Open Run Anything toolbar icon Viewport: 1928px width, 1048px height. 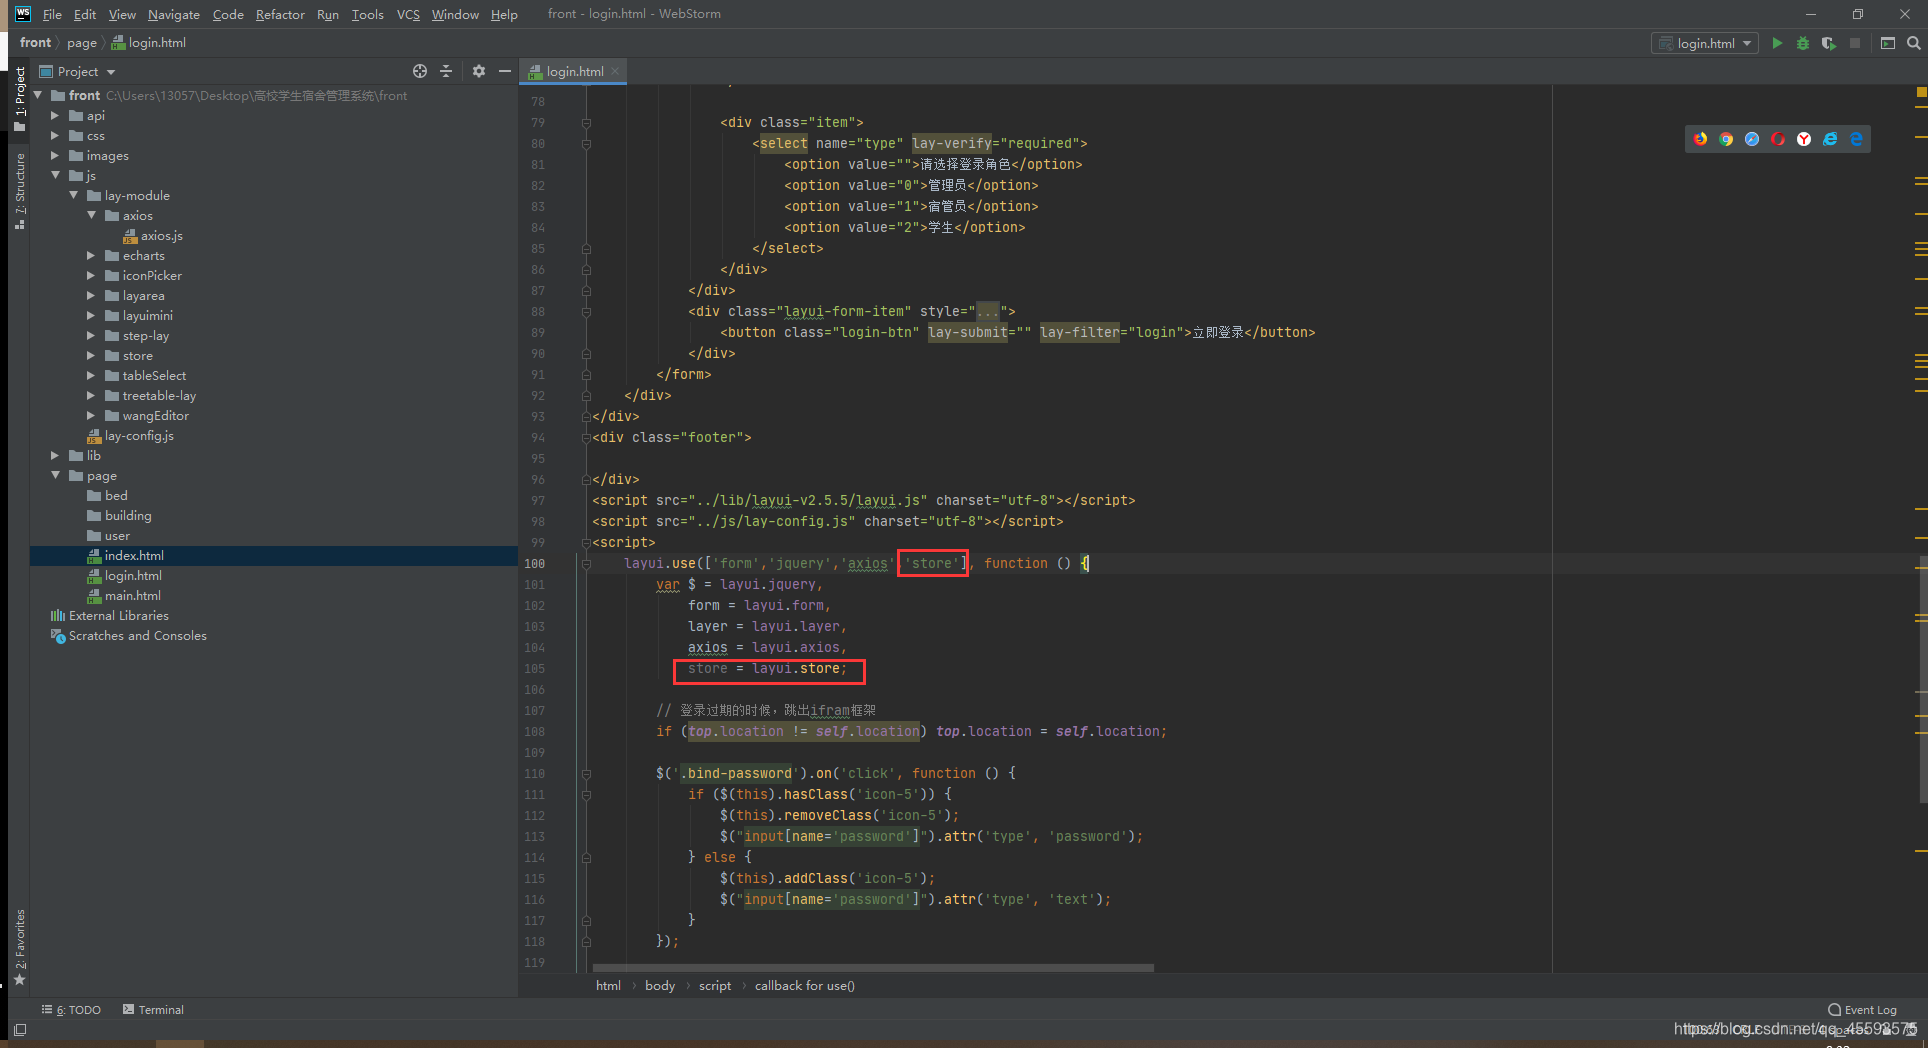tap(1888, 43)
